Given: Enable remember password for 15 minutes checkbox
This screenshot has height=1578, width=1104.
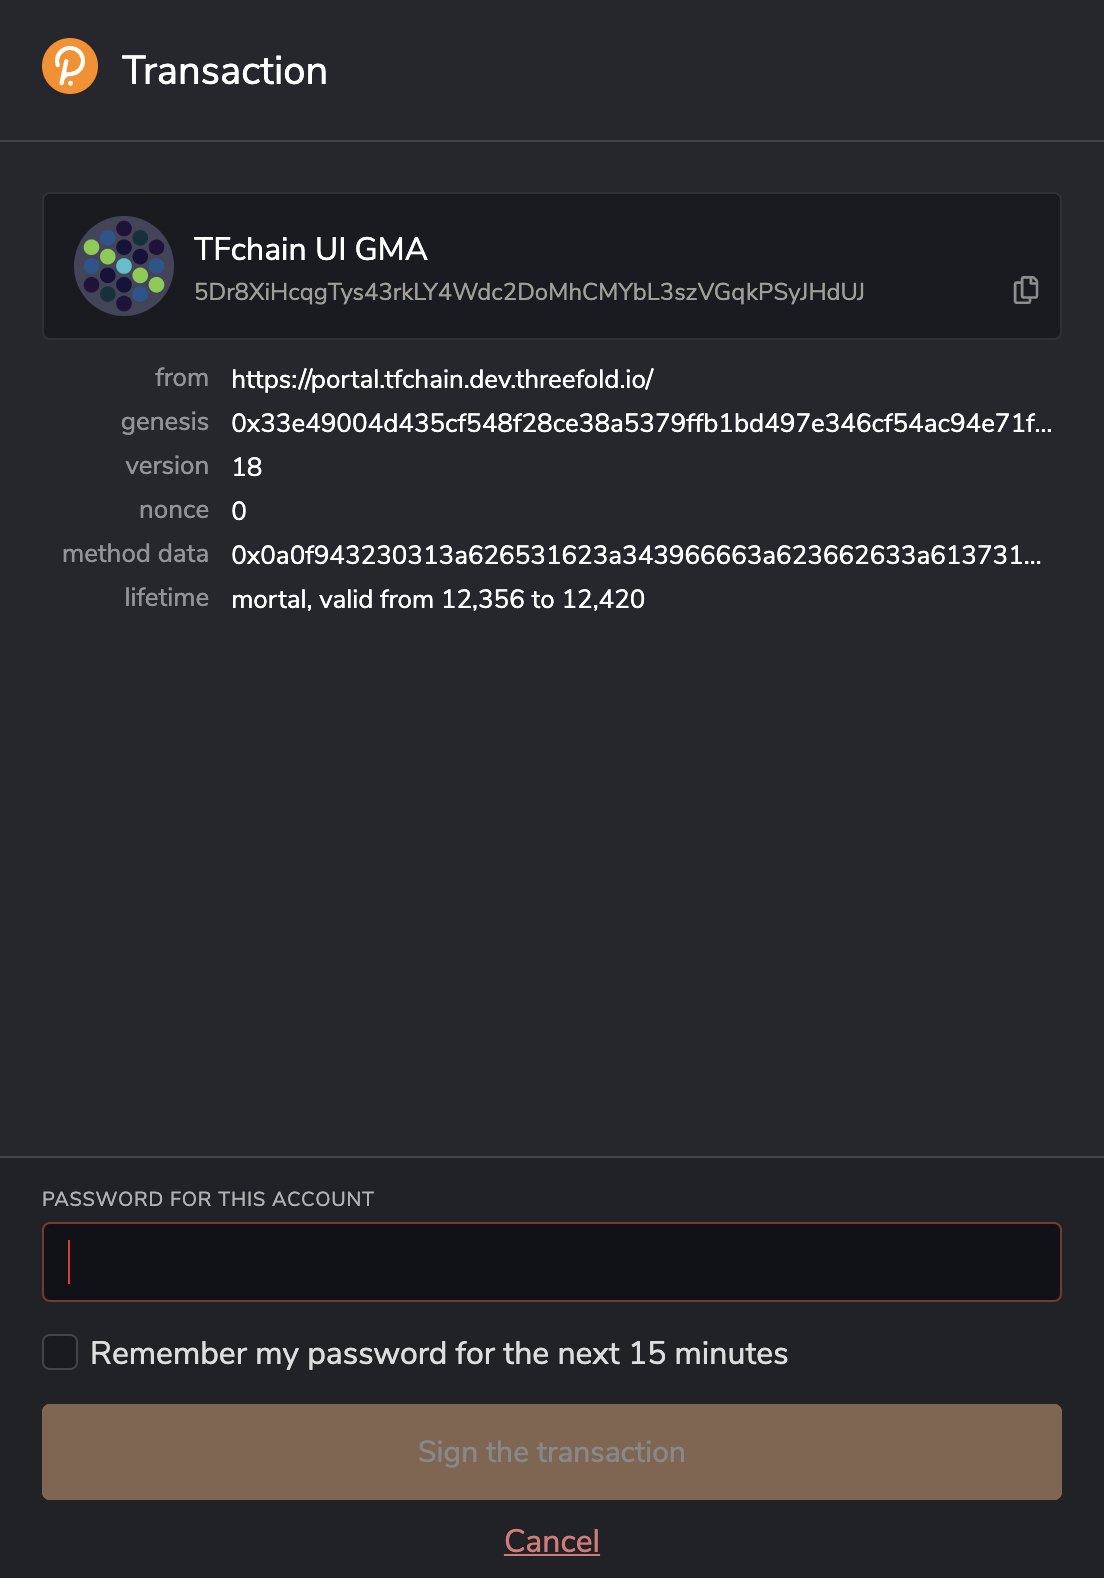Looking at the screenshot, I should 60,1352.
